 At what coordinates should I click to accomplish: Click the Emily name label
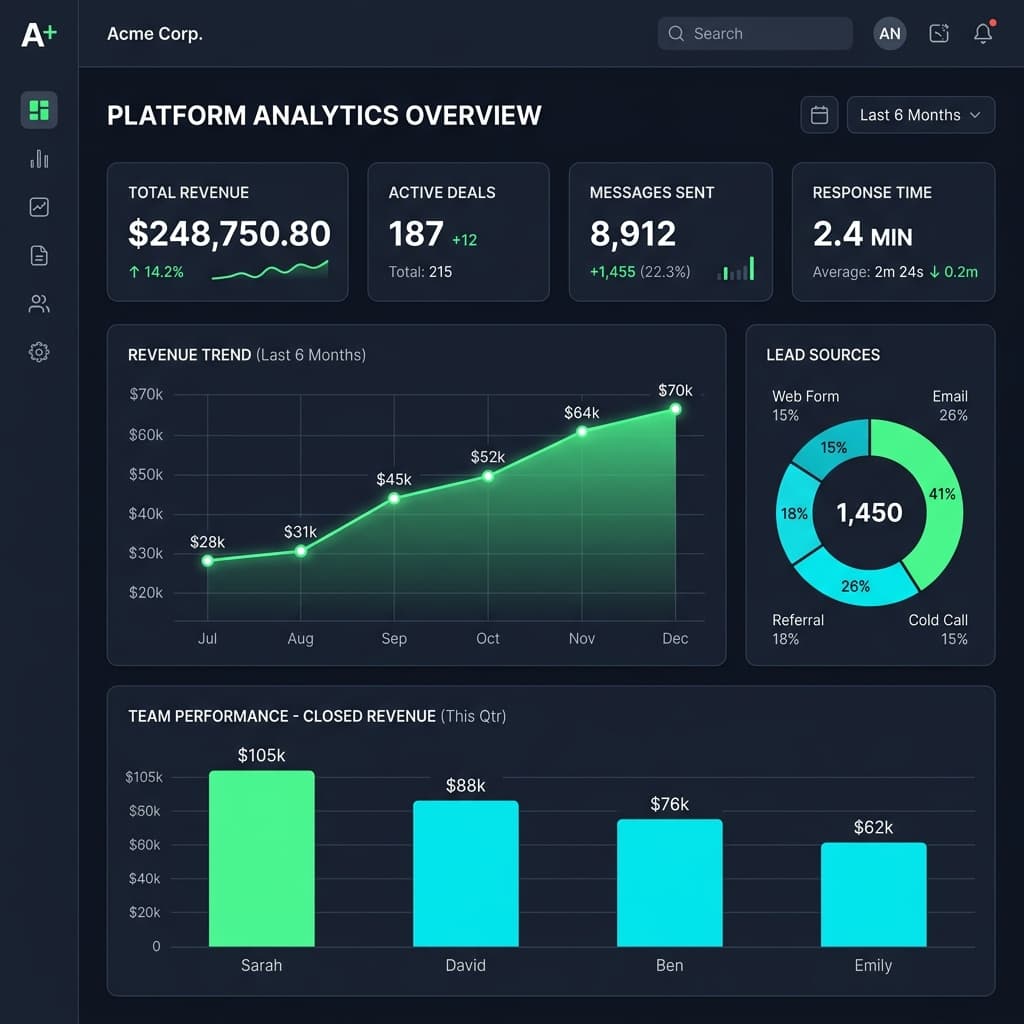tap(873, 965)
